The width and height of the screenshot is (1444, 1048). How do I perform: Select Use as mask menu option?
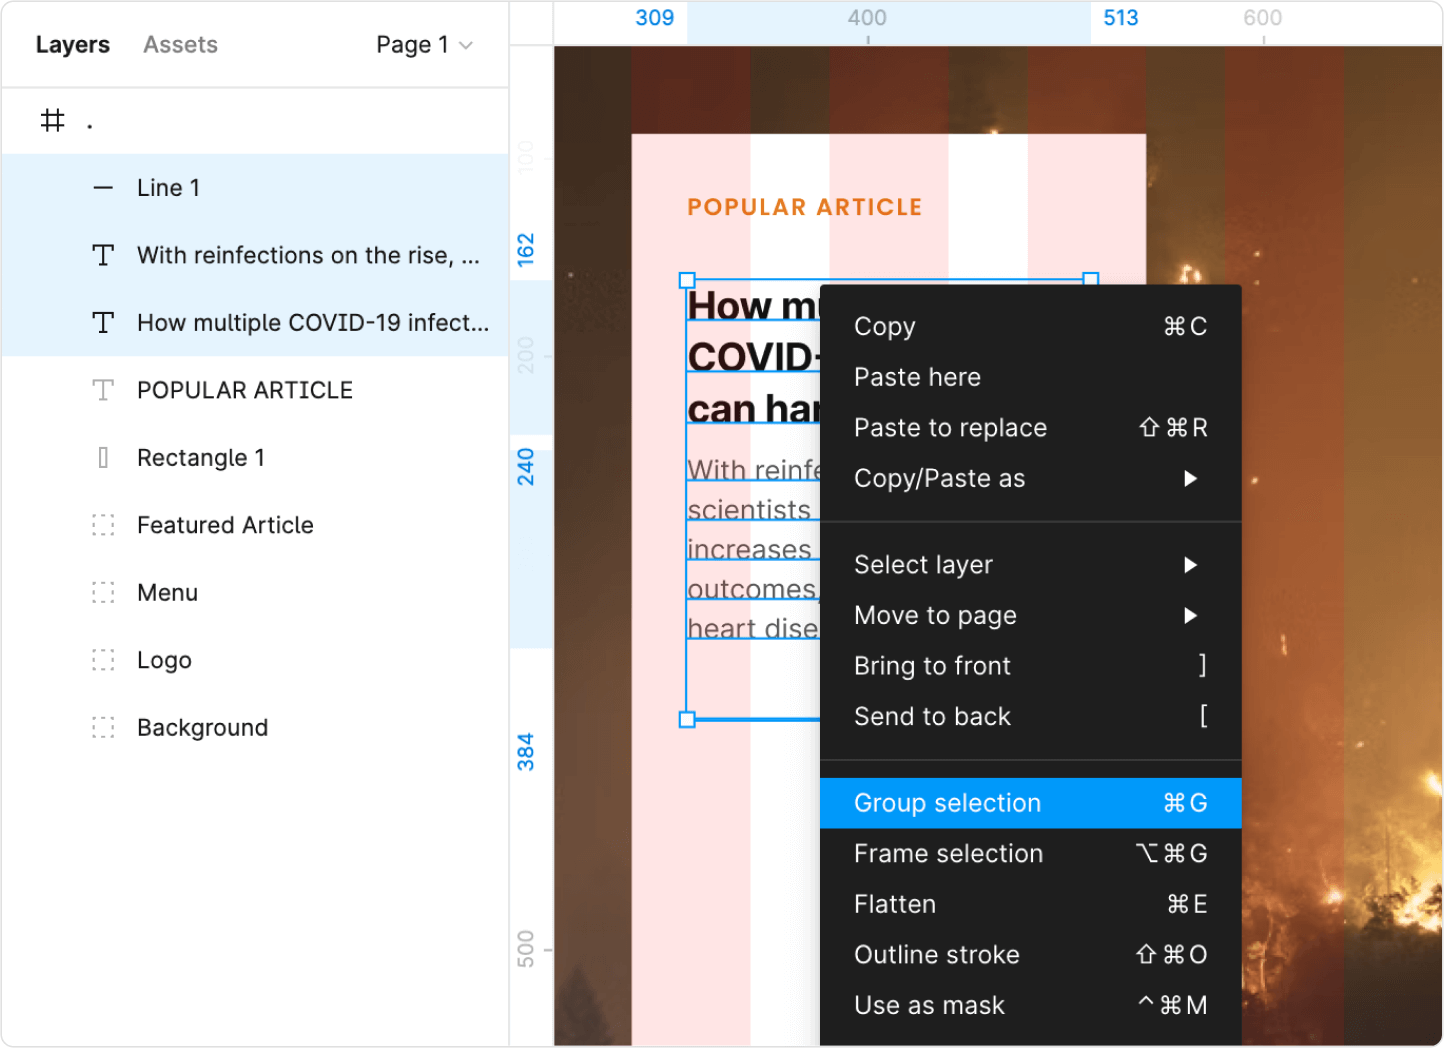1030,1005
